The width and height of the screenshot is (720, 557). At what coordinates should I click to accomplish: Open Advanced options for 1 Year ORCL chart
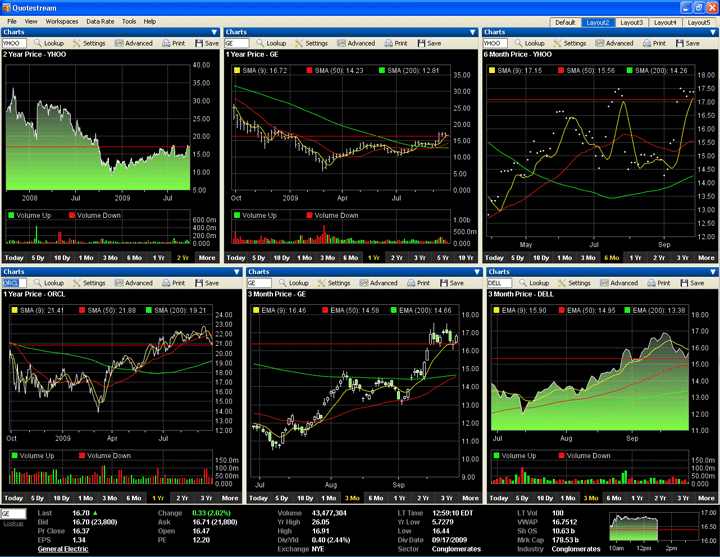coord(133,283)
